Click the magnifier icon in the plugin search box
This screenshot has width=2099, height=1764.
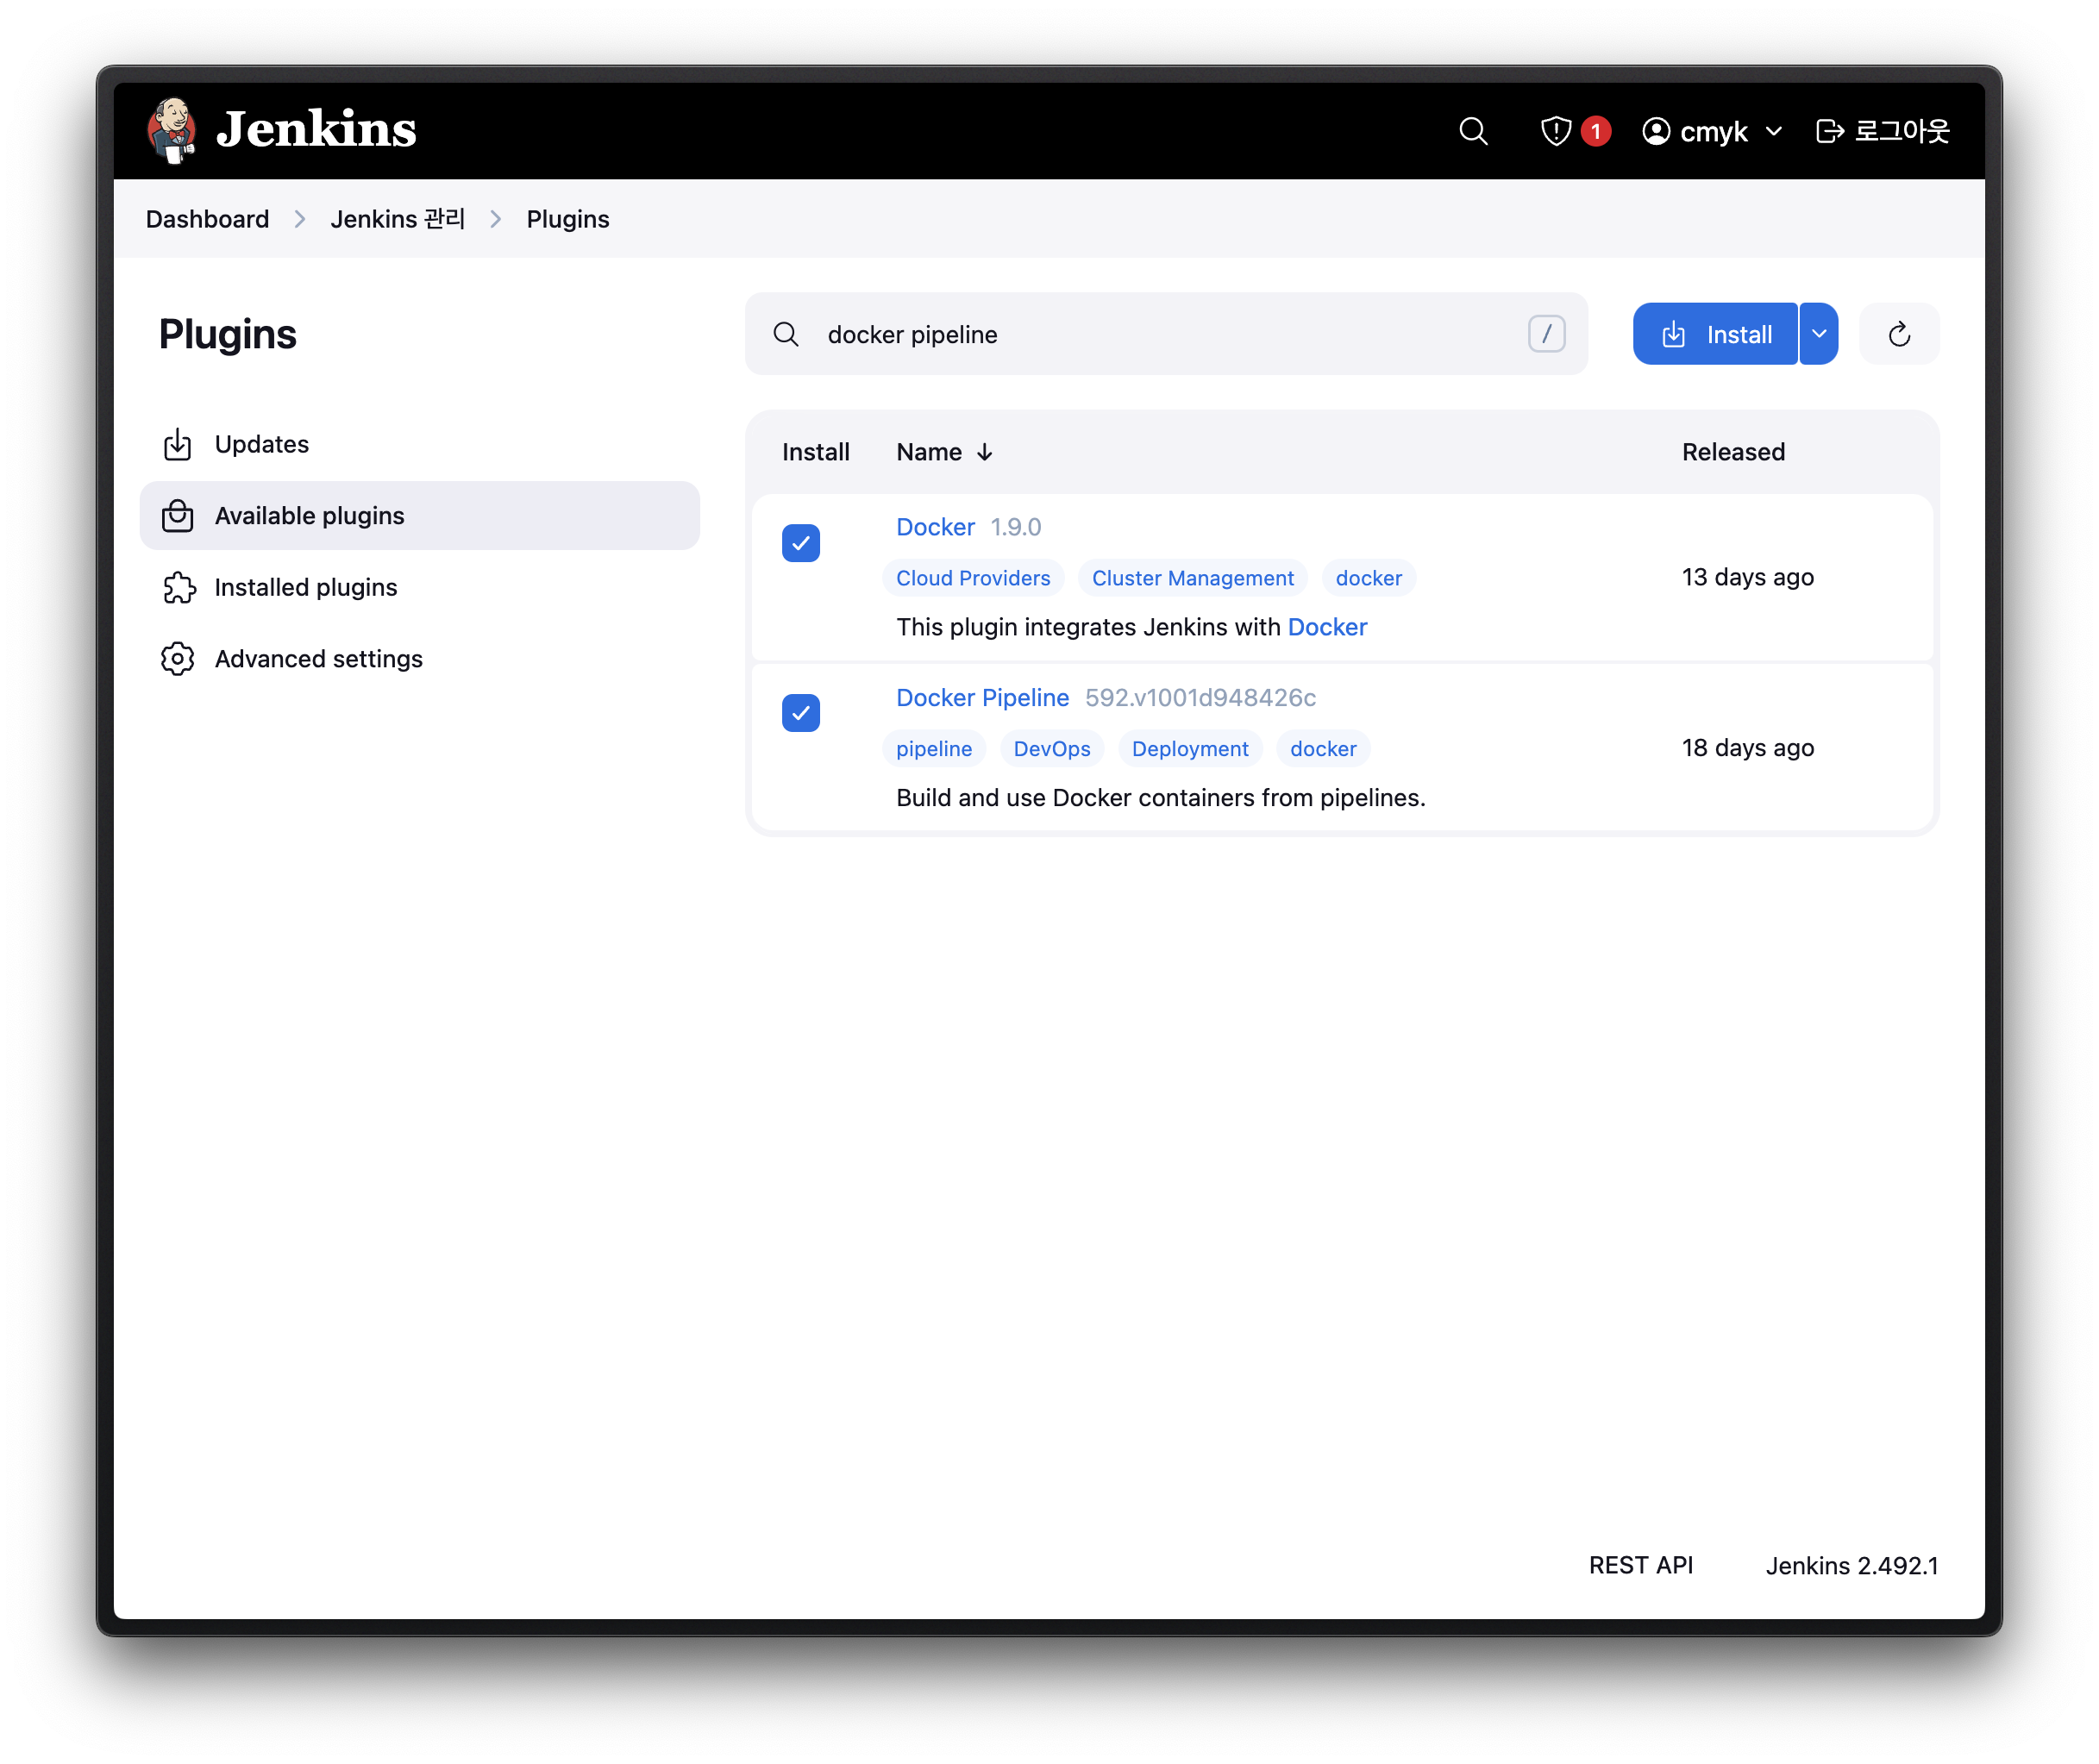pyautogui.click(x=787, y=334)
